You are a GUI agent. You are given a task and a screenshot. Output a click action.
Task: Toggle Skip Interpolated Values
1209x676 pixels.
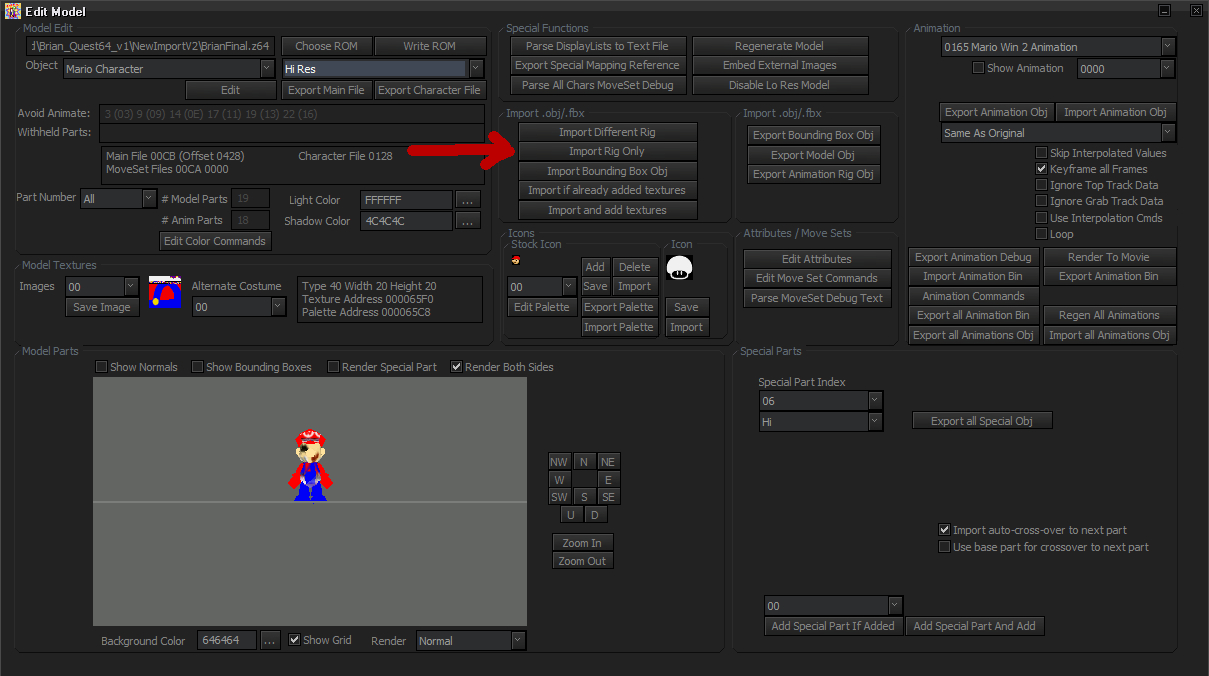1042,153
